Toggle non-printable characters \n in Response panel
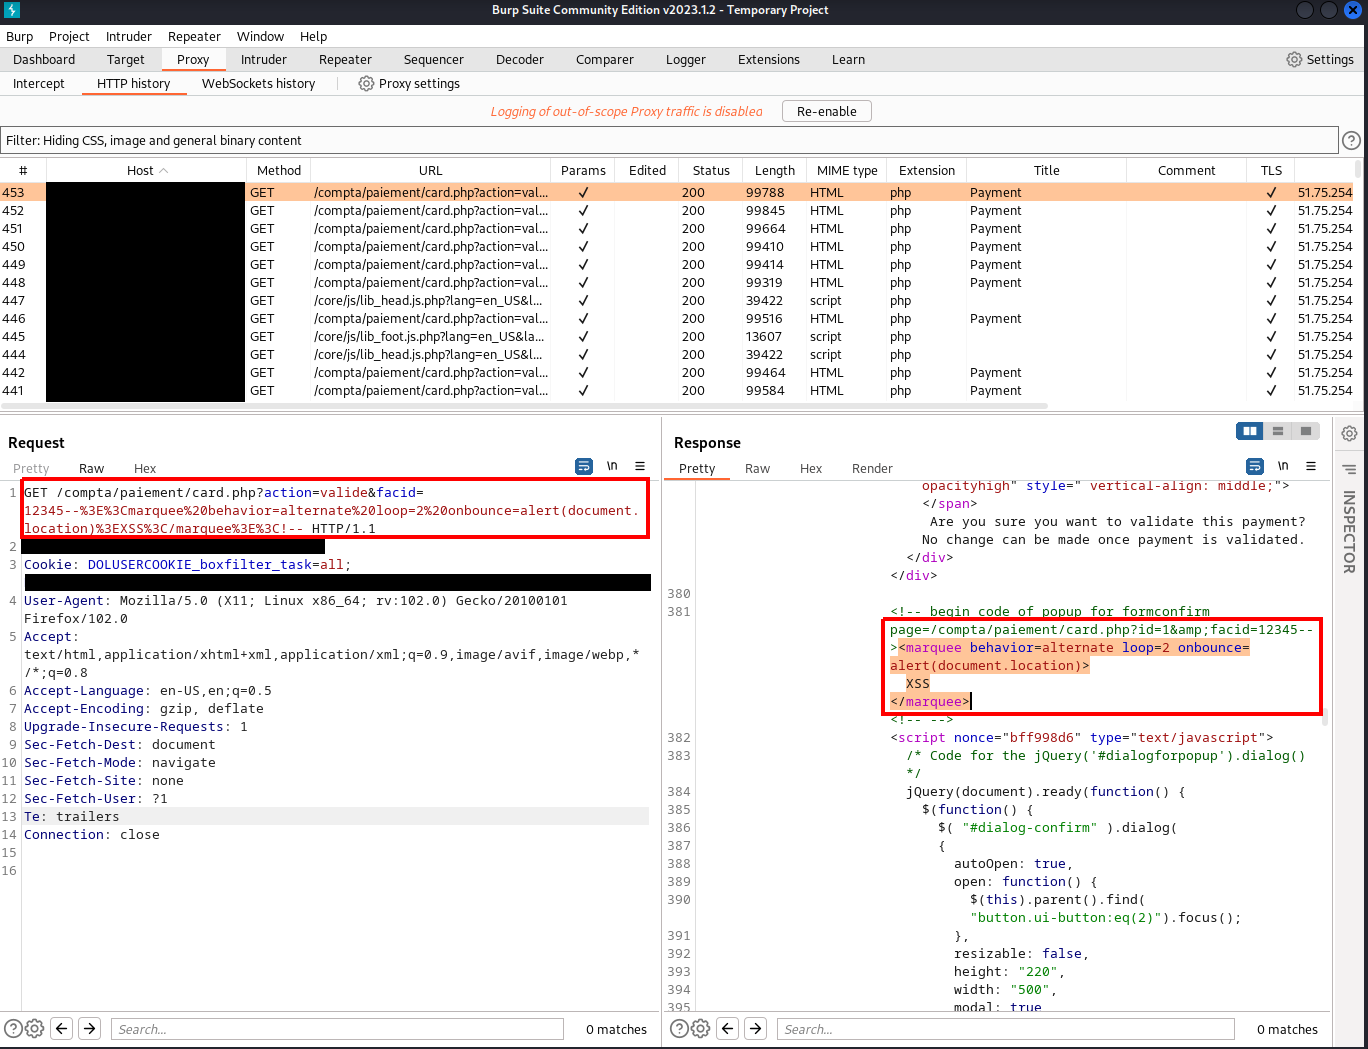This screenshot has width=1368, height=1049. [1283, 466]
